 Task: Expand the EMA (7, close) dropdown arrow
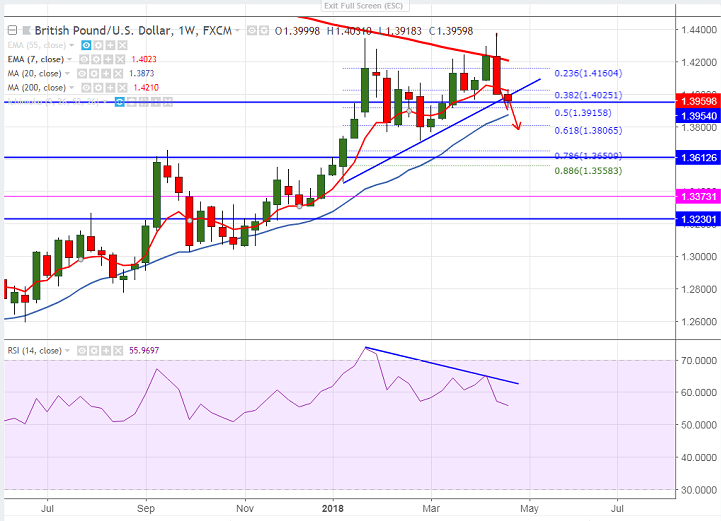[x=69, y=59]
